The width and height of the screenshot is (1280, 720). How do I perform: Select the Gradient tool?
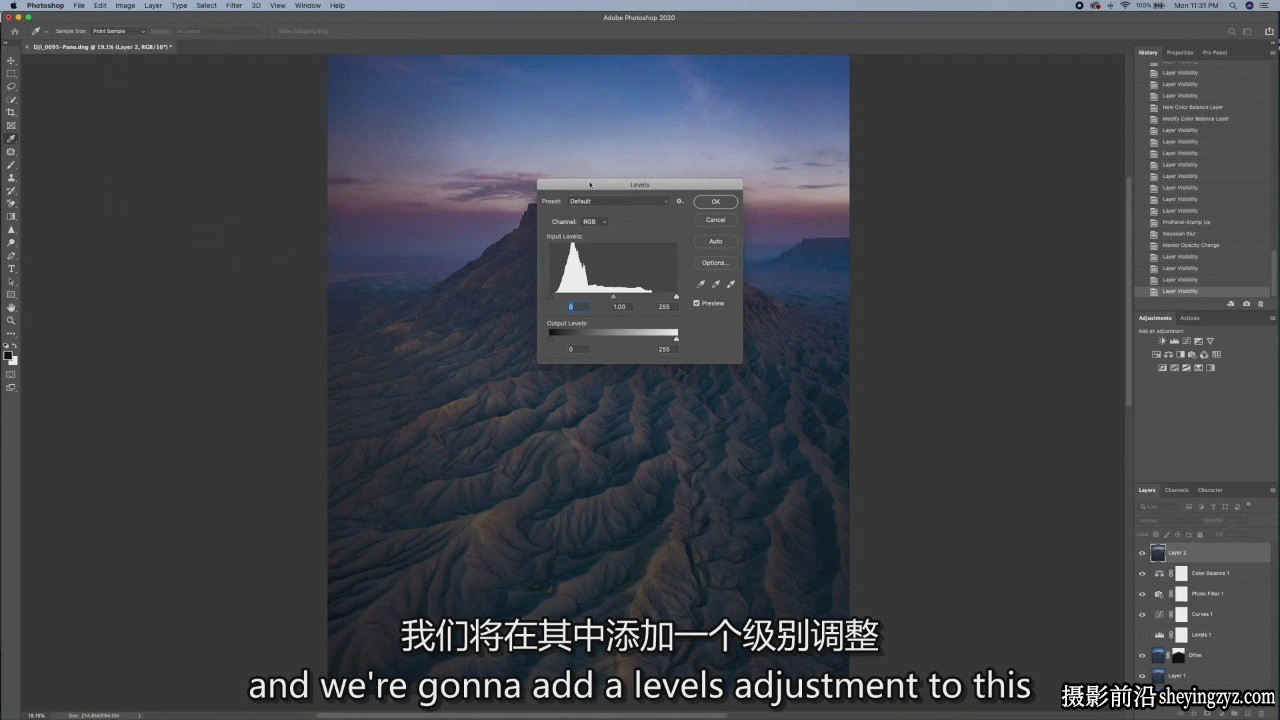click(11, 217)
